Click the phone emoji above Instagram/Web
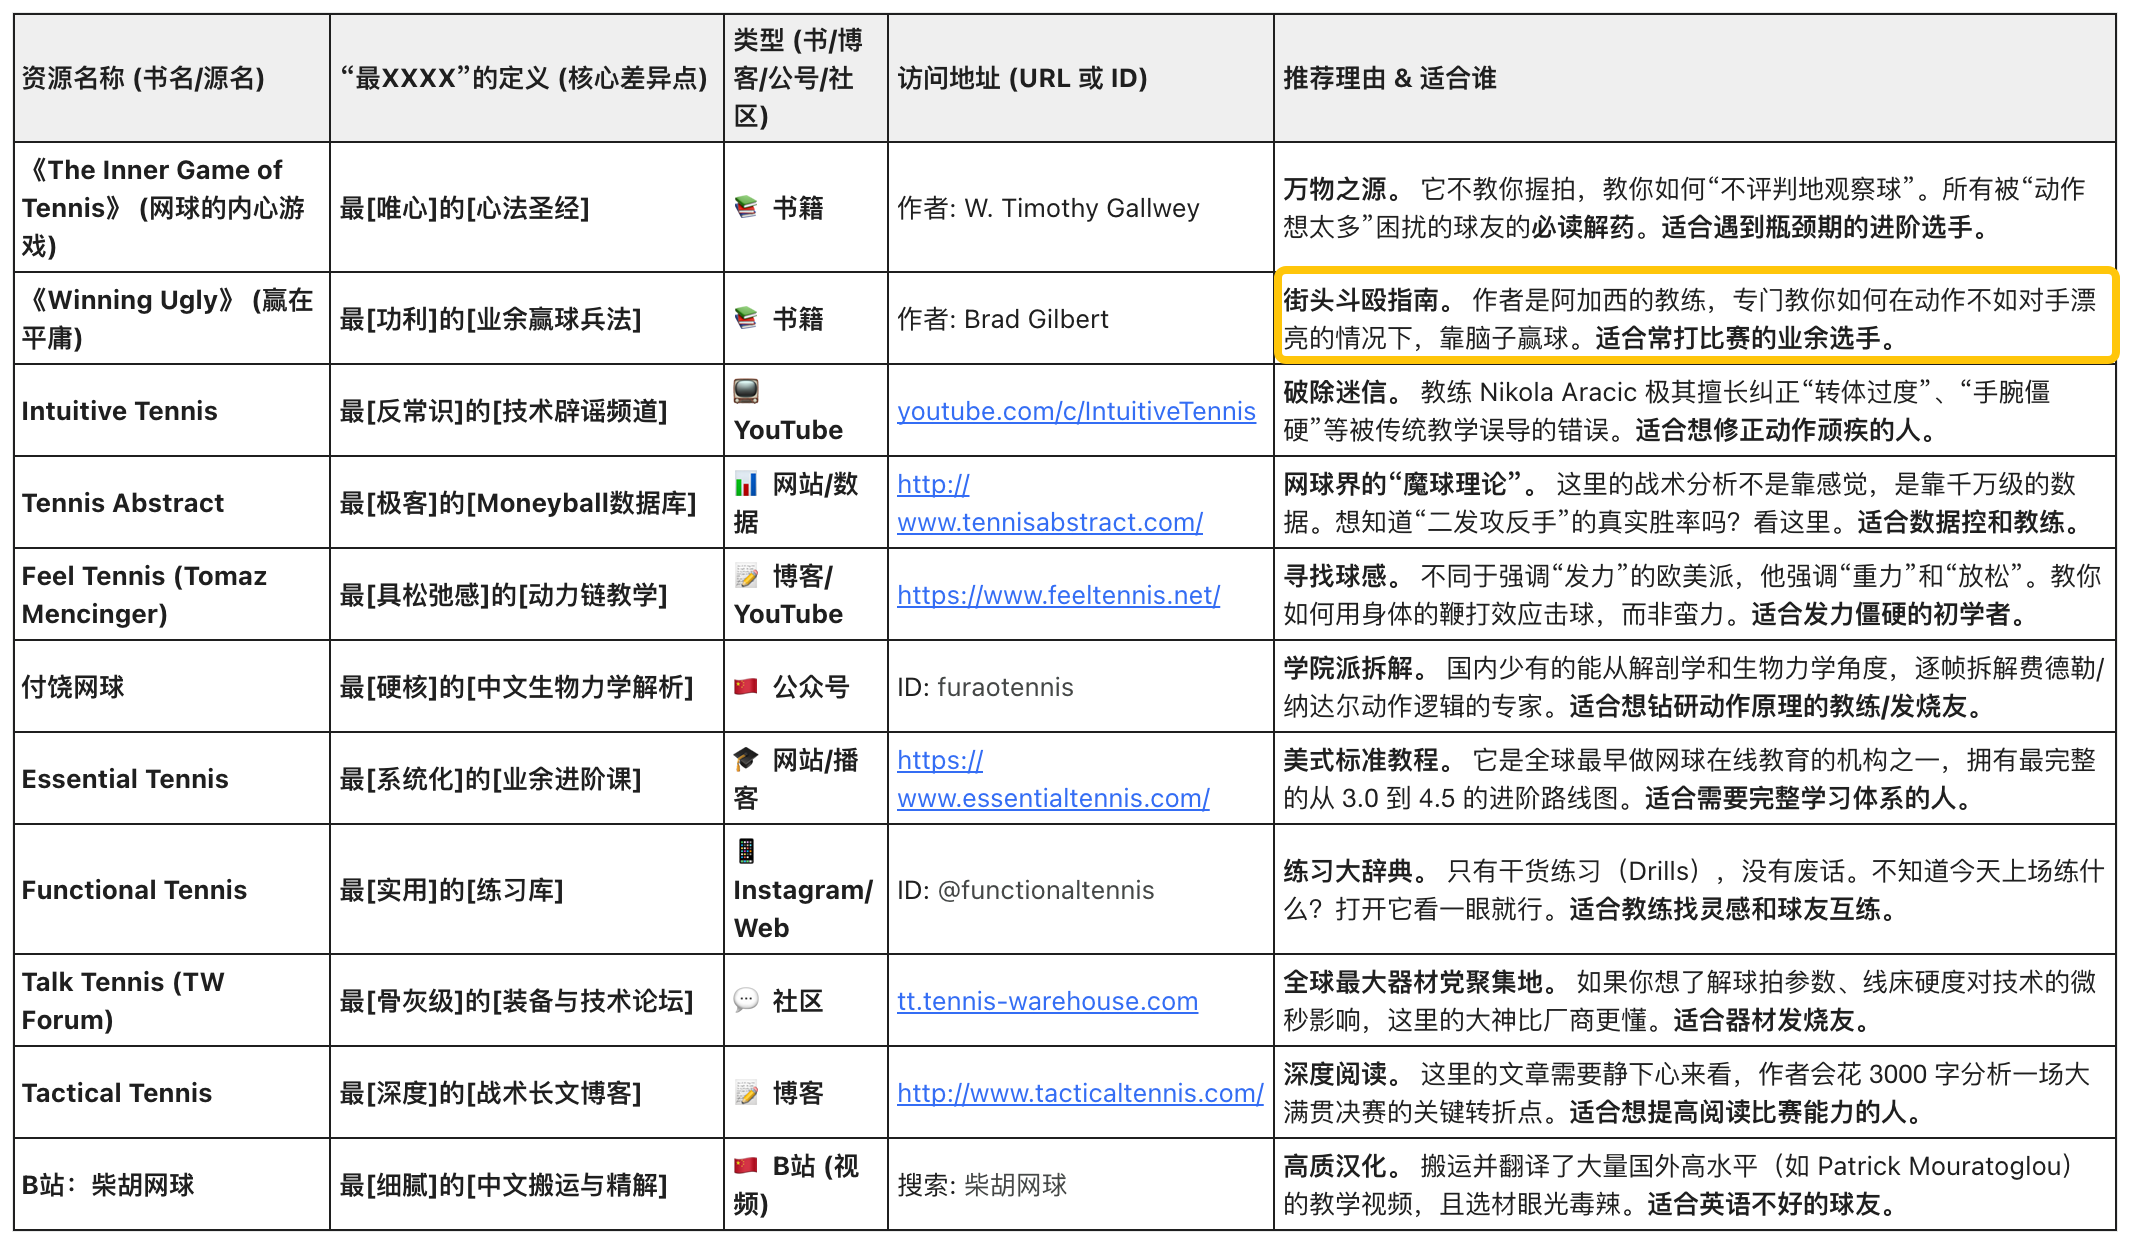 click(746, 851)
